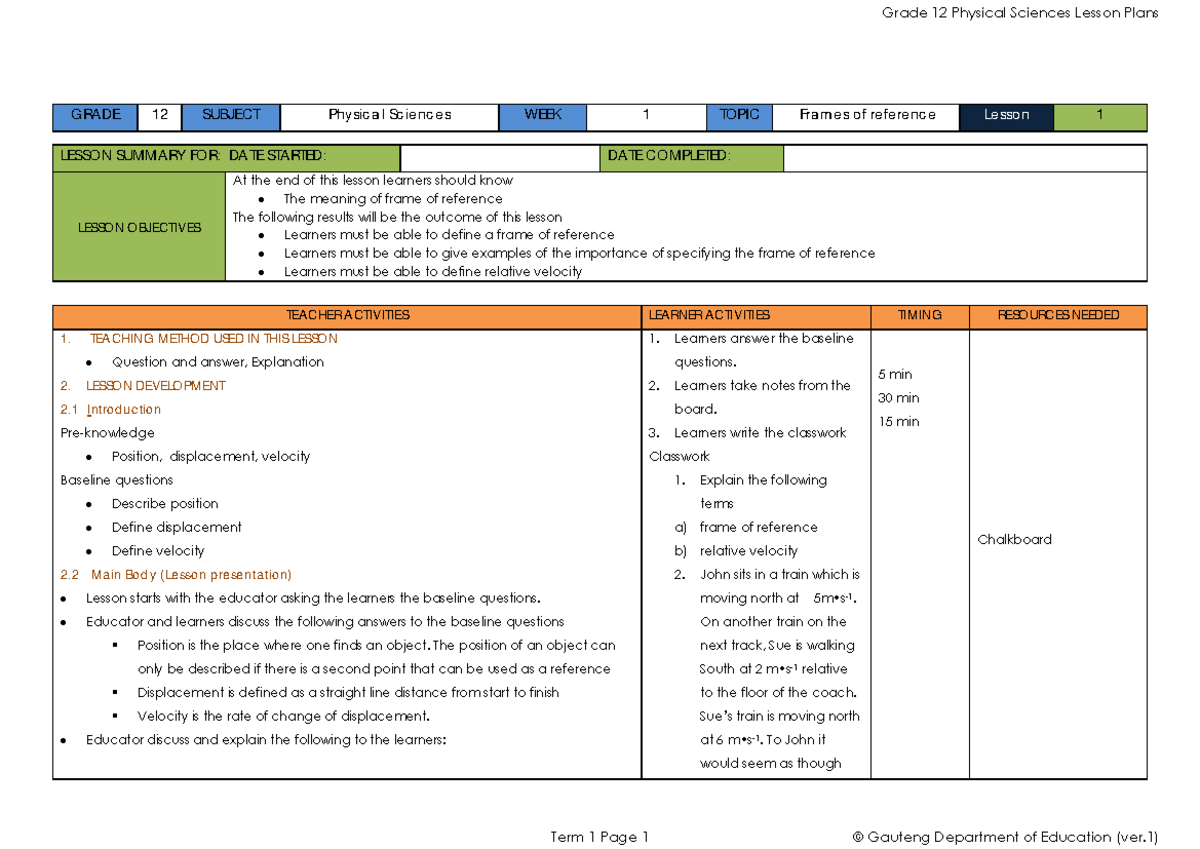Click the 'Chalkboard' resource entry
Screen dimensions: 1200x849
pyautogui.click(x=1015, y=539)
